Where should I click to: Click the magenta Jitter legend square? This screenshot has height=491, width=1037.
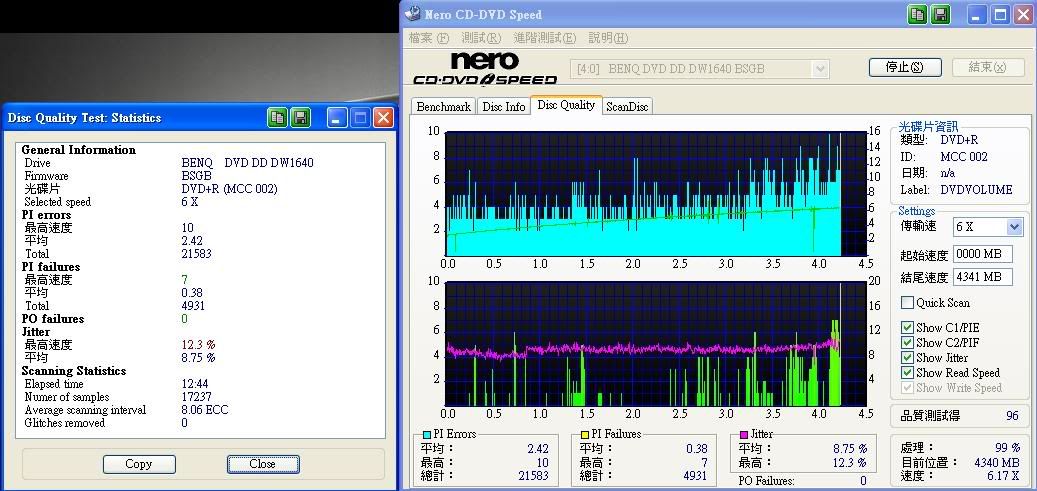[x=744, y=435]
